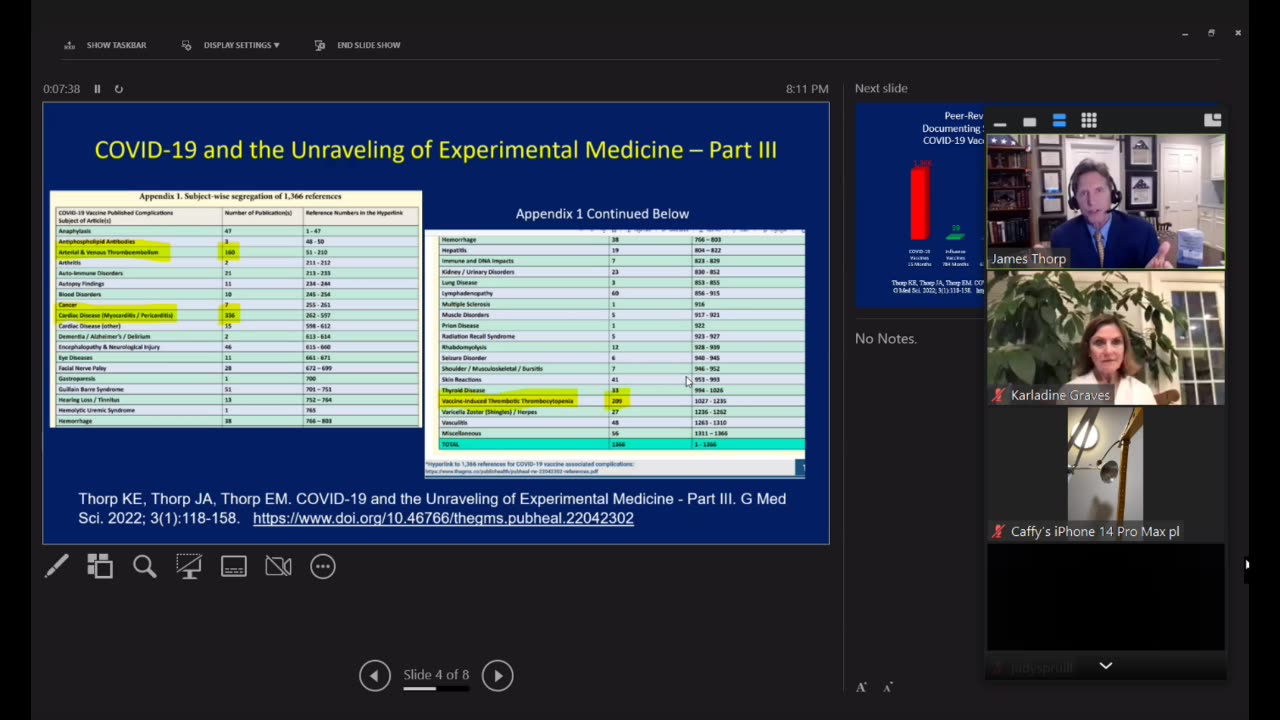Click the Thorp KE citation text on slide
The height and width of the screenshot is (720, 1280).
[x=432, y=508]
